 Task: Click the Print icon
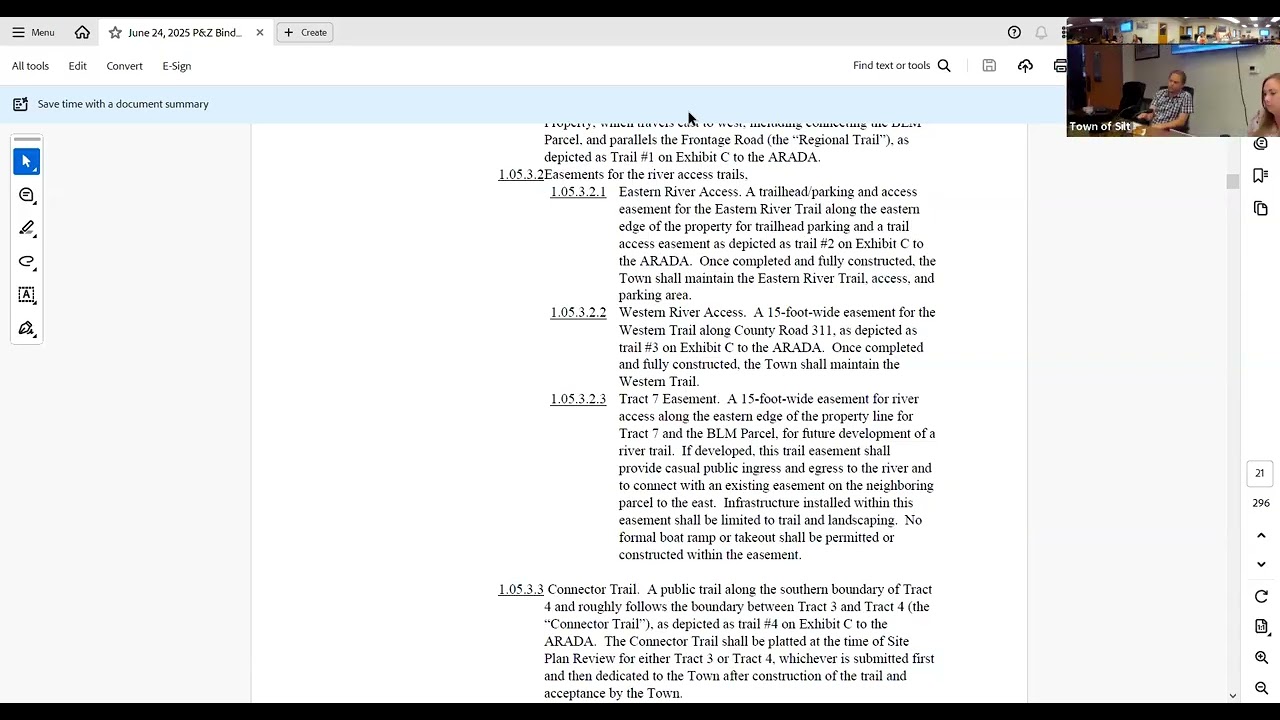1060,66
